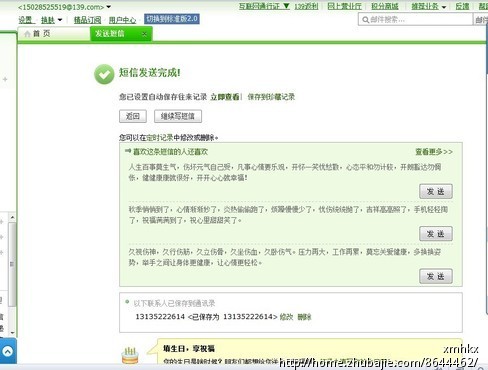Click the search magnifier icon

365,20
